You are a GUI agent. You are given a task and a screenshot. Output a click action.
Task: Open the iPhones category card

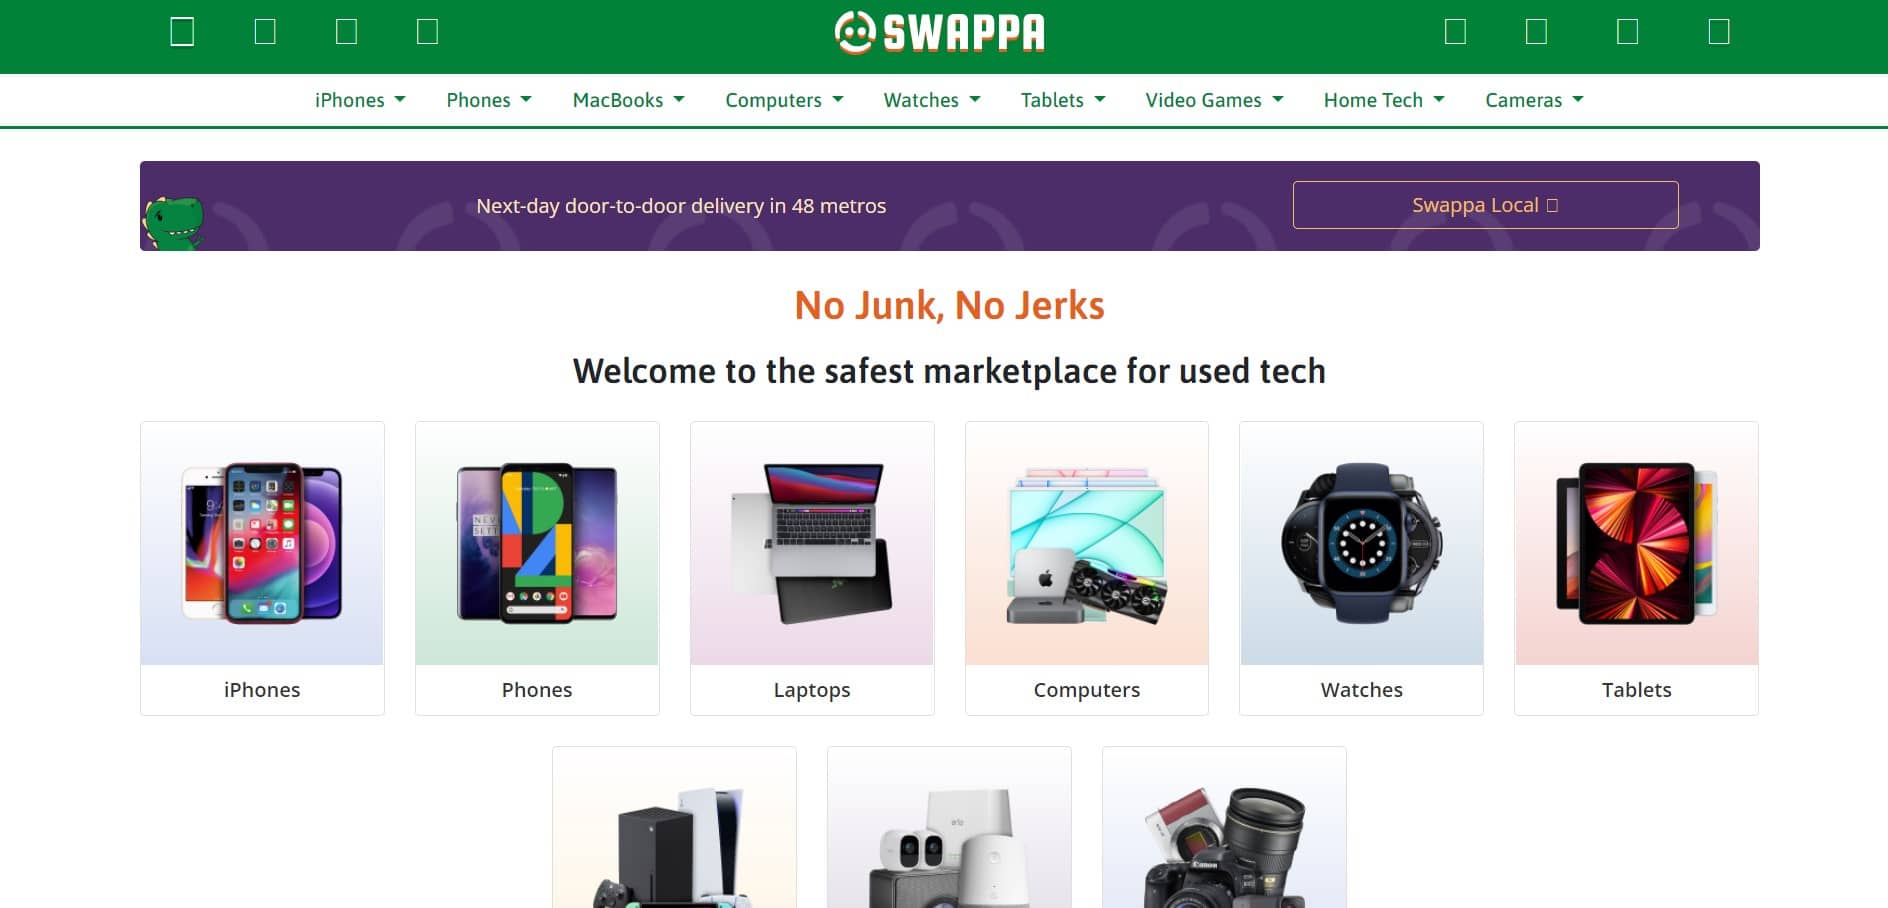262,568
